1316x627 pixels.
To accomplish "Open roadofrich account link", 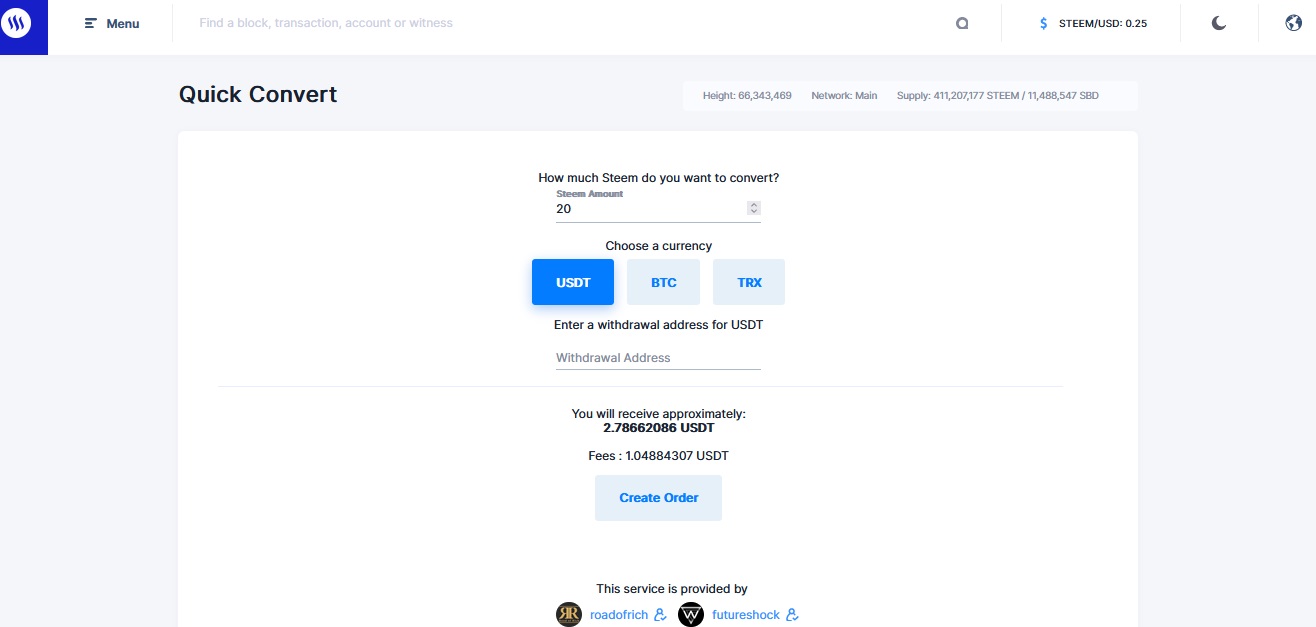I will coord(619,614).
